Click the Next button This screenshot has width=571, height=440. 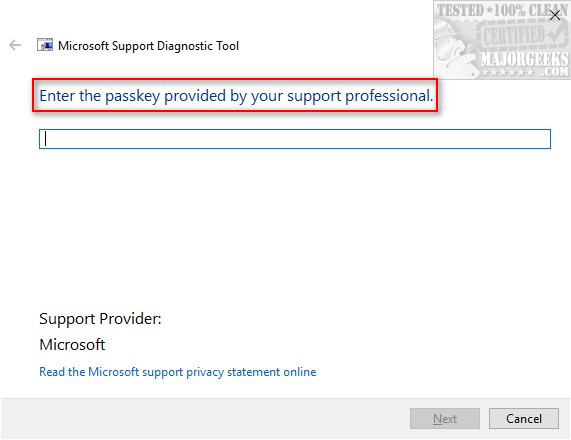pyautogui.click(x=444, y=419)
